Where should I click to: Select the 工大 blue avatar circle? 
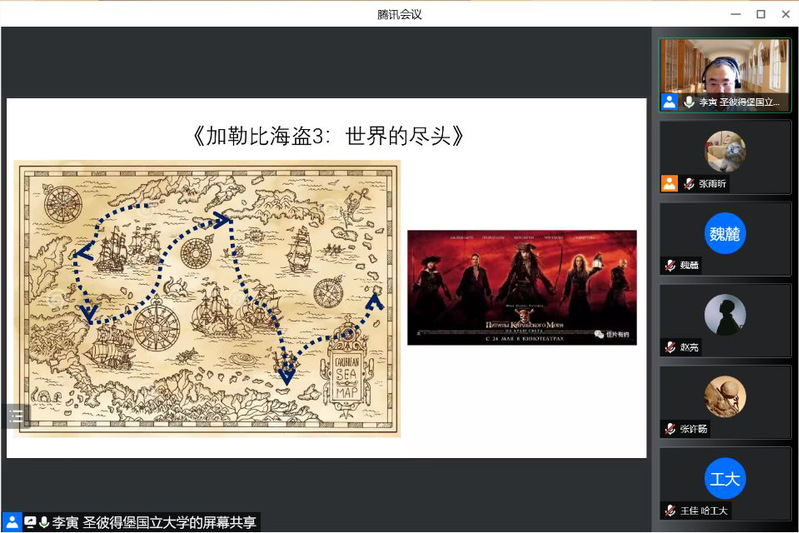(725, 478)
